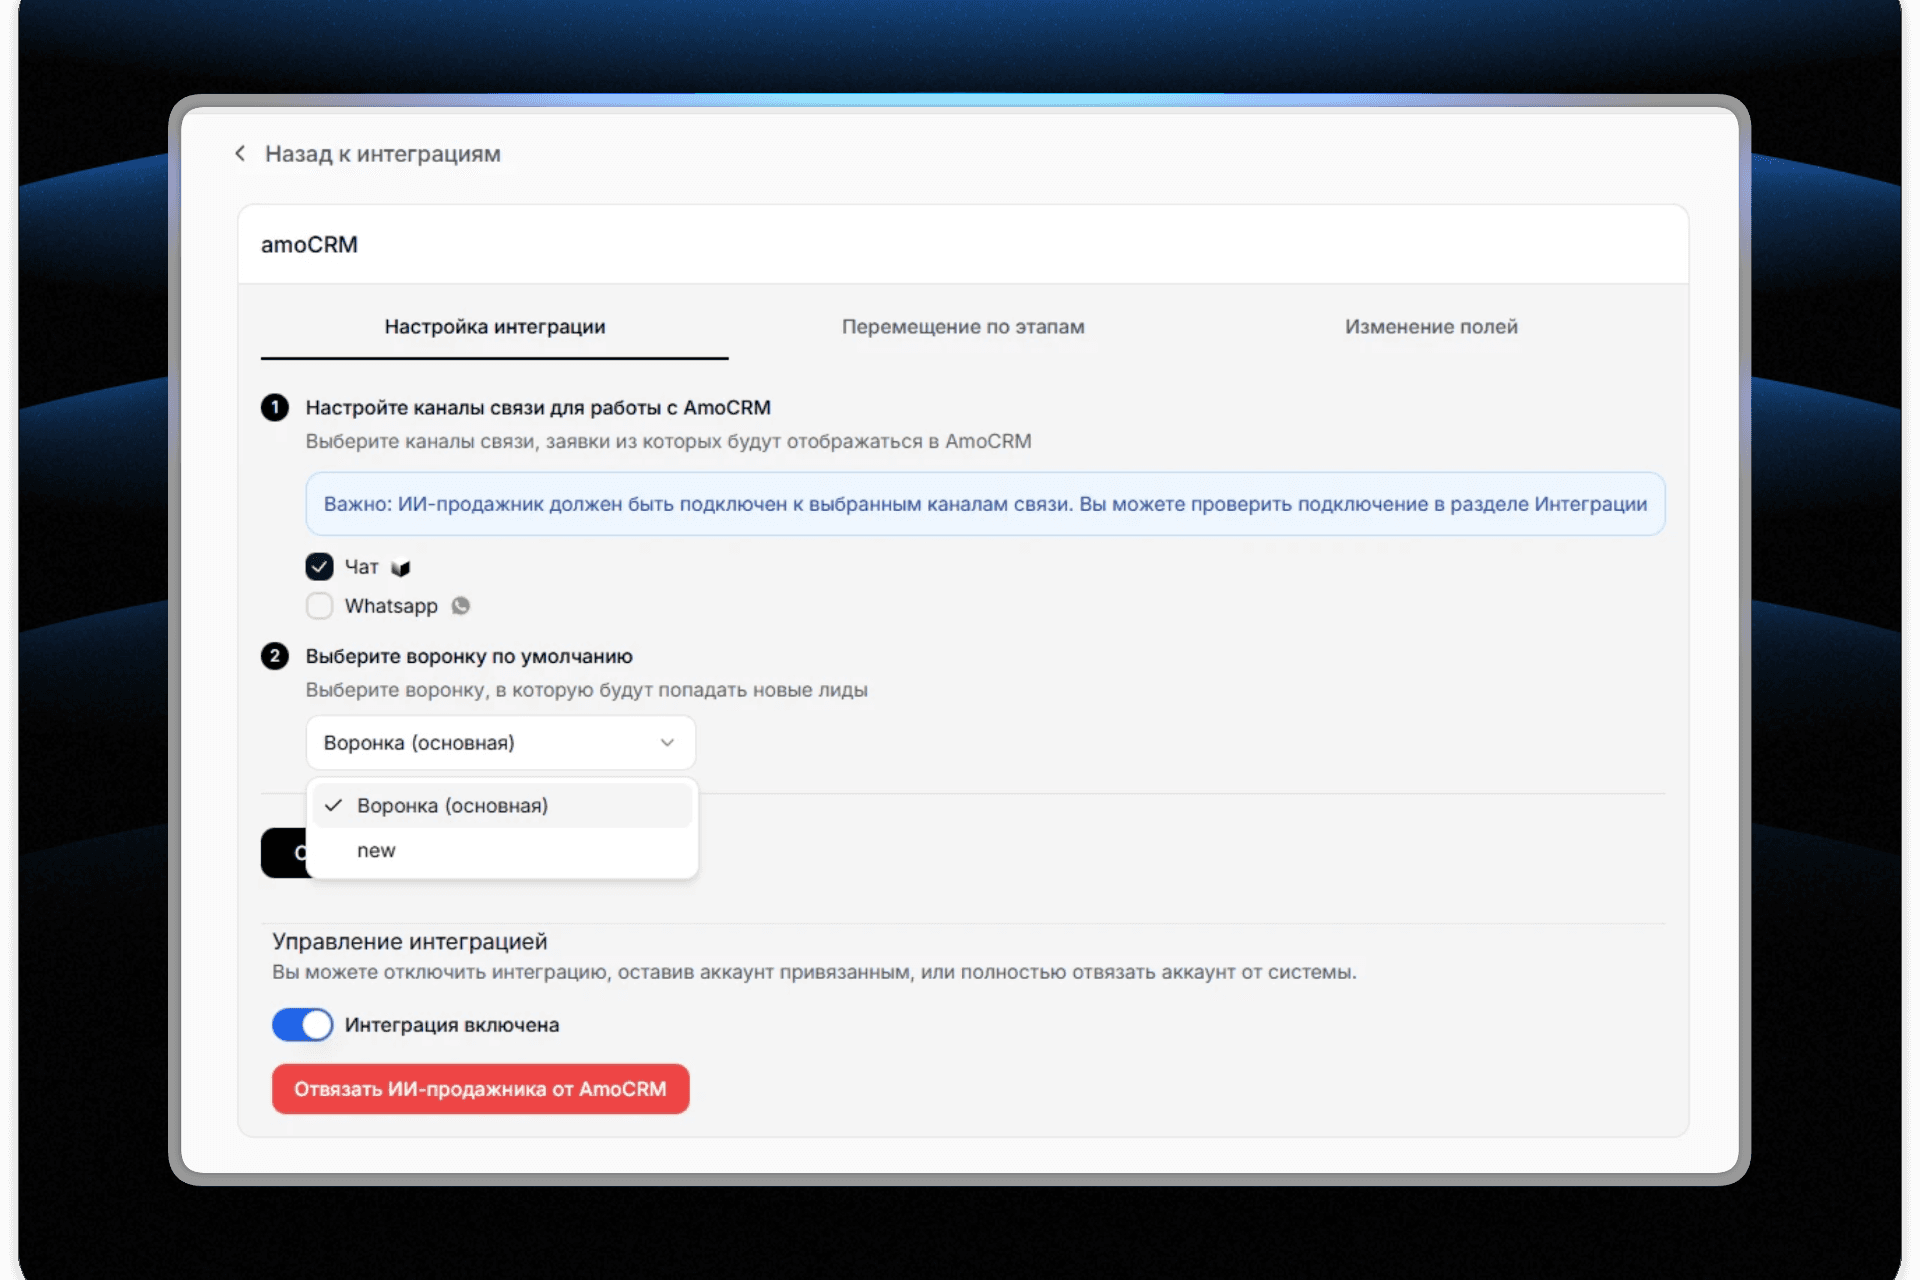Screen dimensions: 1920x1280
Task: Click the chat cube icon next to 'Чат'
Action: pos(401,568)
